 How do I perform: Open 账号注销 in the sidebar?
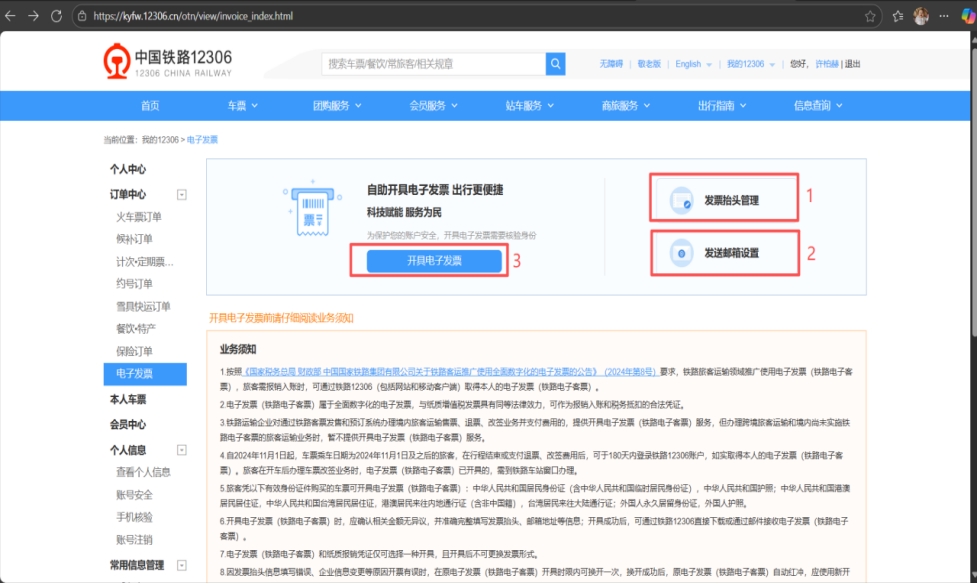(x=134, y=540)
